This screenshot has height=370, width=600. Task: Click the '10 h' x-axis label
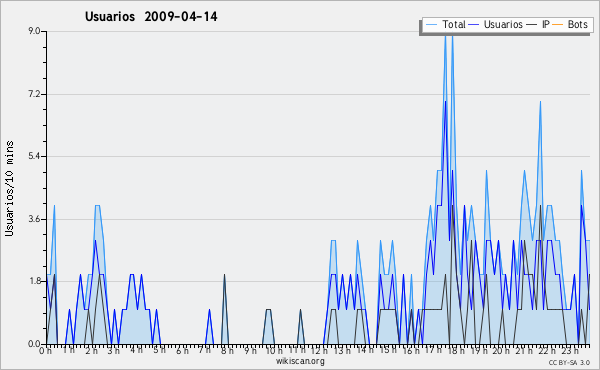pyautogui.click(x=274, y=350)
